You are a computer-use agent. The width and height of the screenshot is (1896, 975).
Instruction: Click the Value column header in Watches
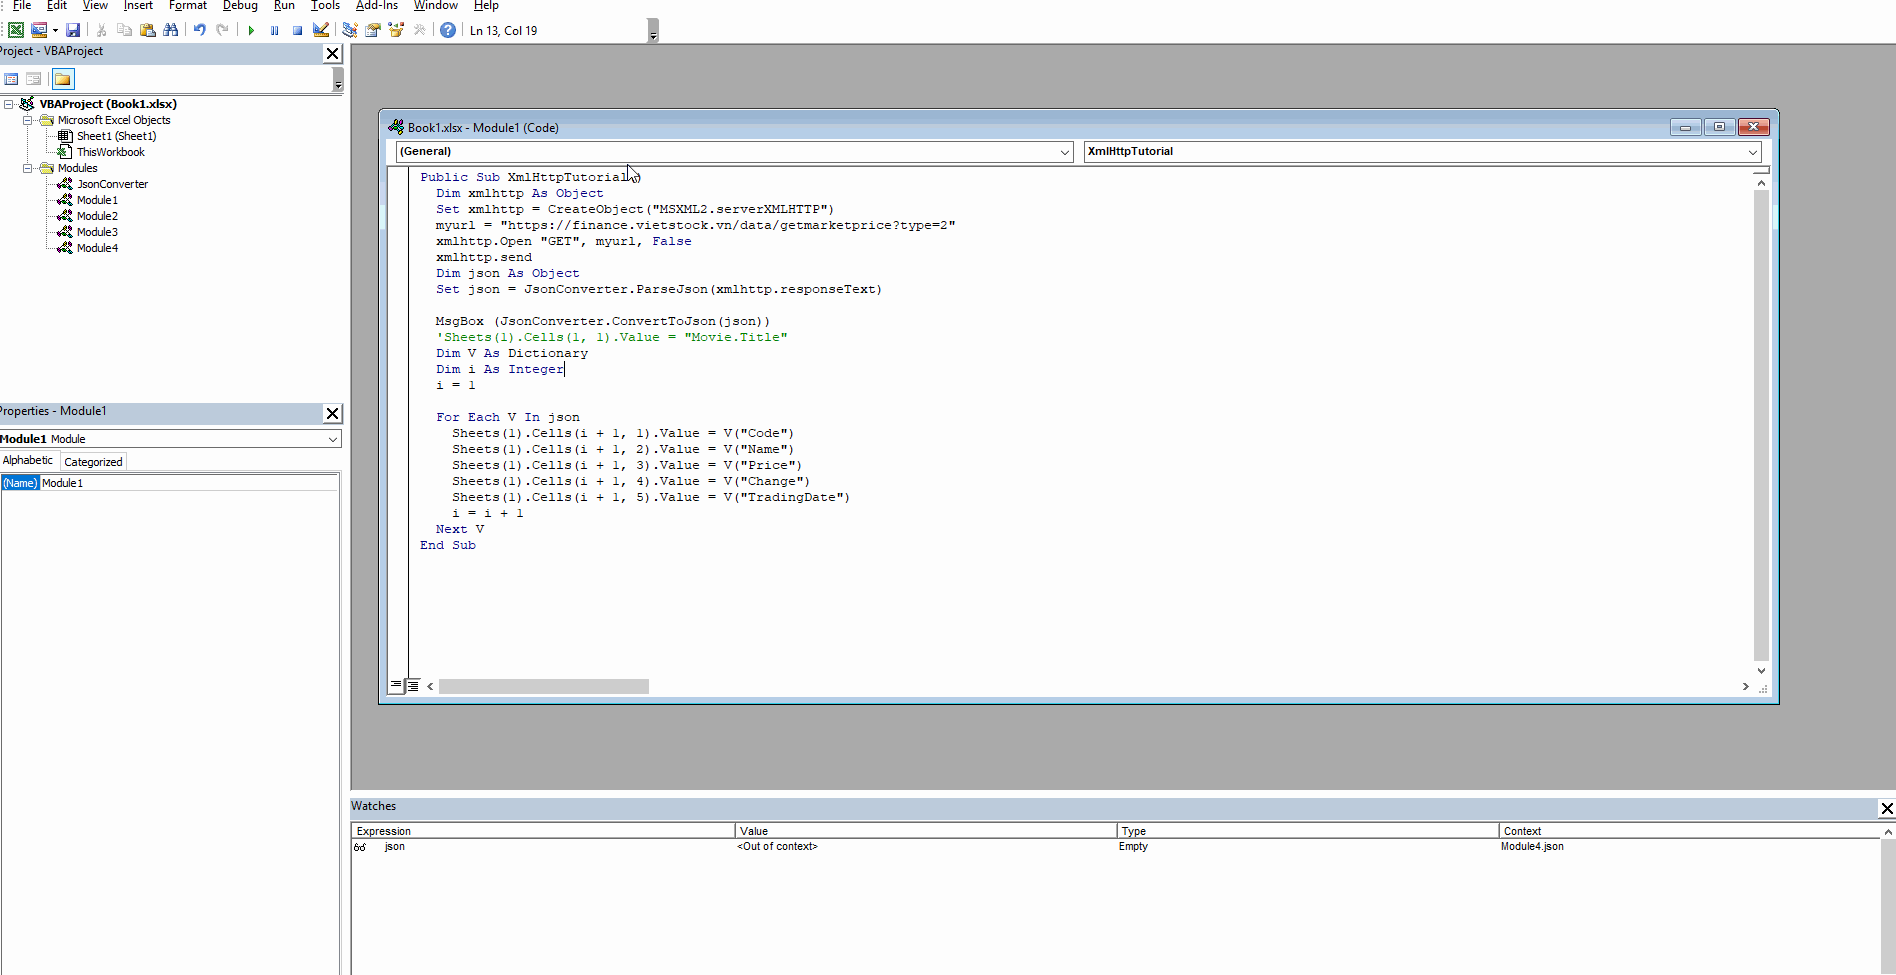926,831
